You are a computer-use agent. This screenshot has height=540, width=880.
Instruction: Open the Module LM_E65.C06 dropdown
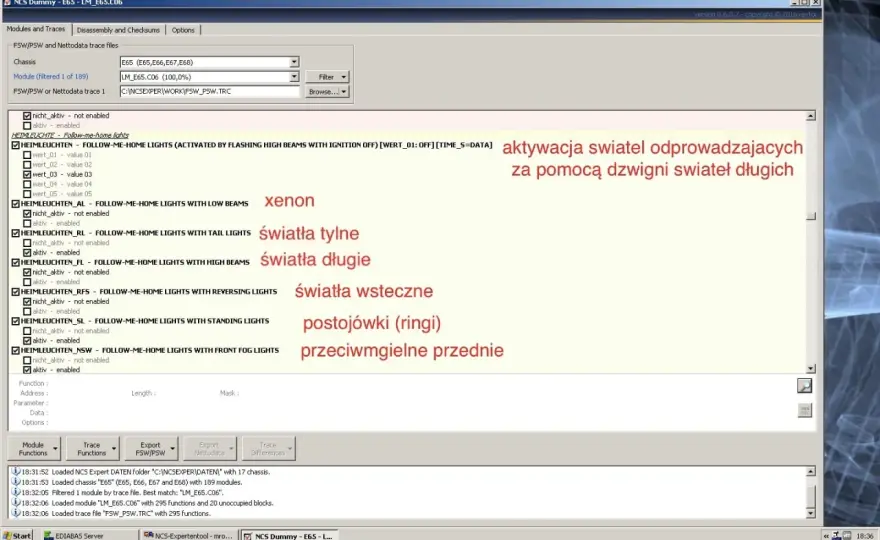[x=294, y=77]
